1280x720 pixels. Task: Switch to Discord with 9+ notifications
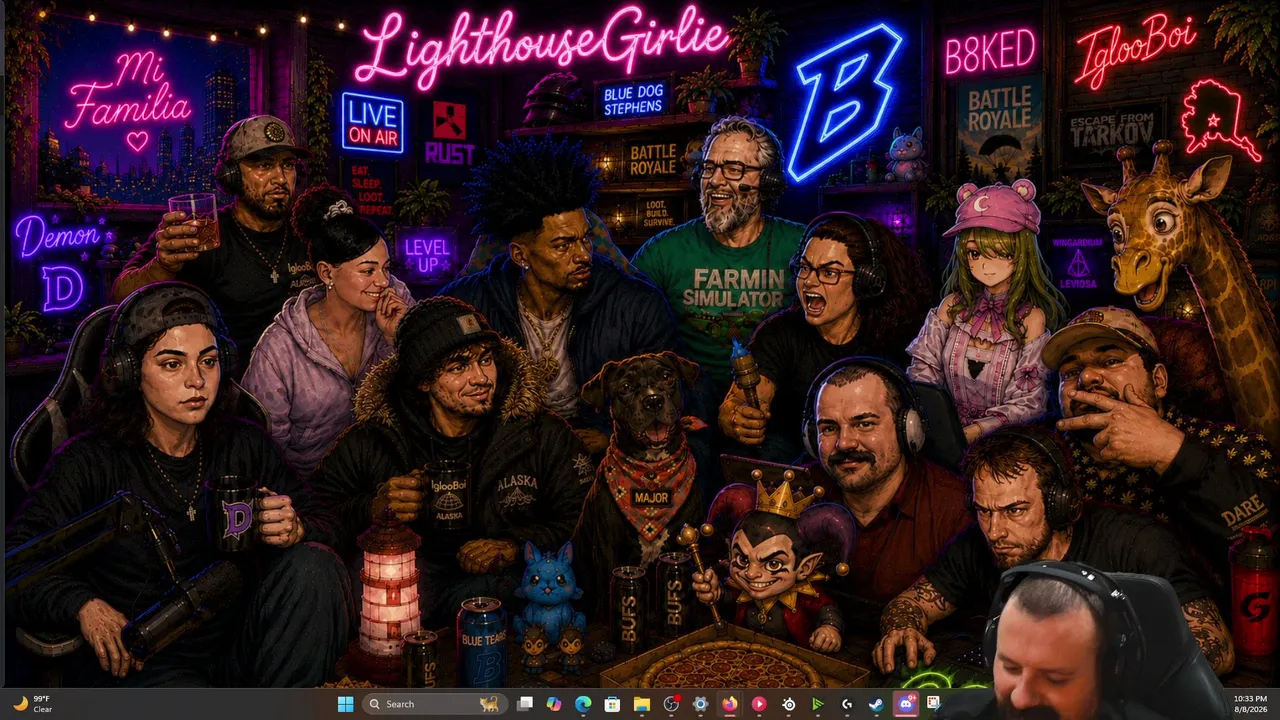click(x=906, y=704)
